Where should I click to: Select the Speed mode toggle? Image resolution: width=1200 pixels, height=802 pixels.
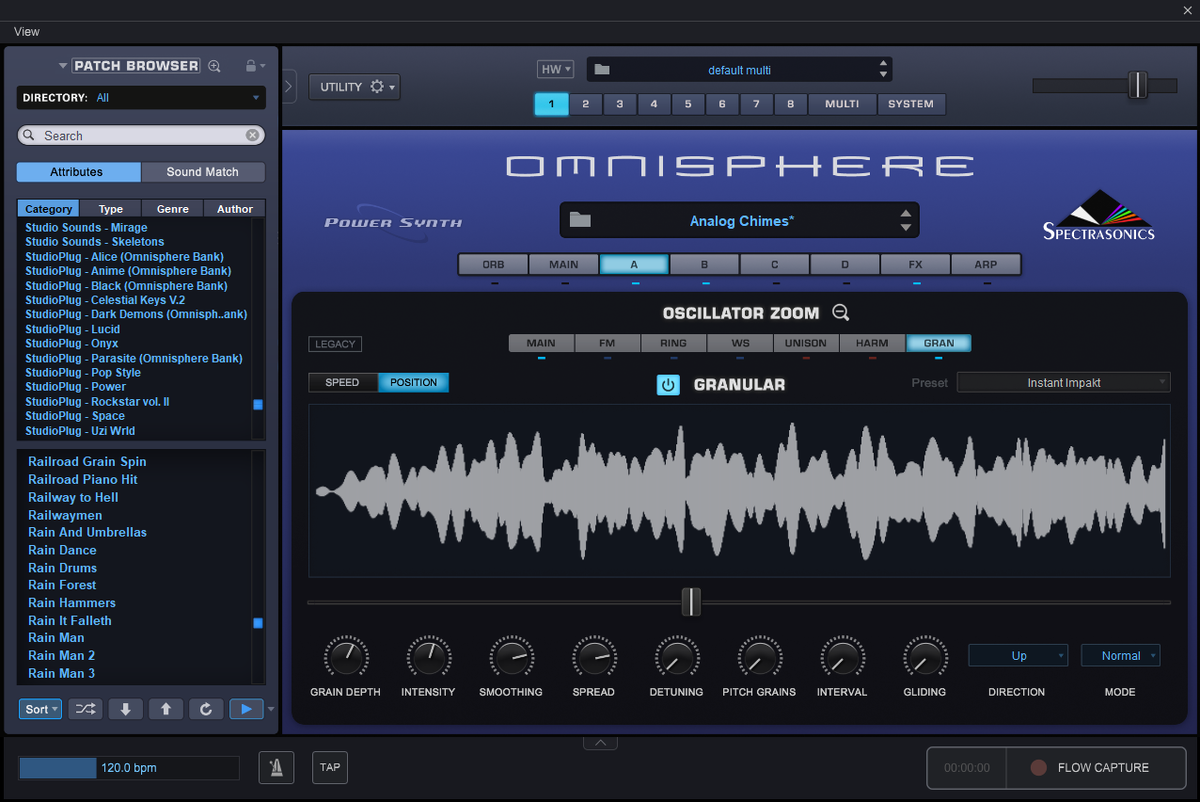[343, 382]
